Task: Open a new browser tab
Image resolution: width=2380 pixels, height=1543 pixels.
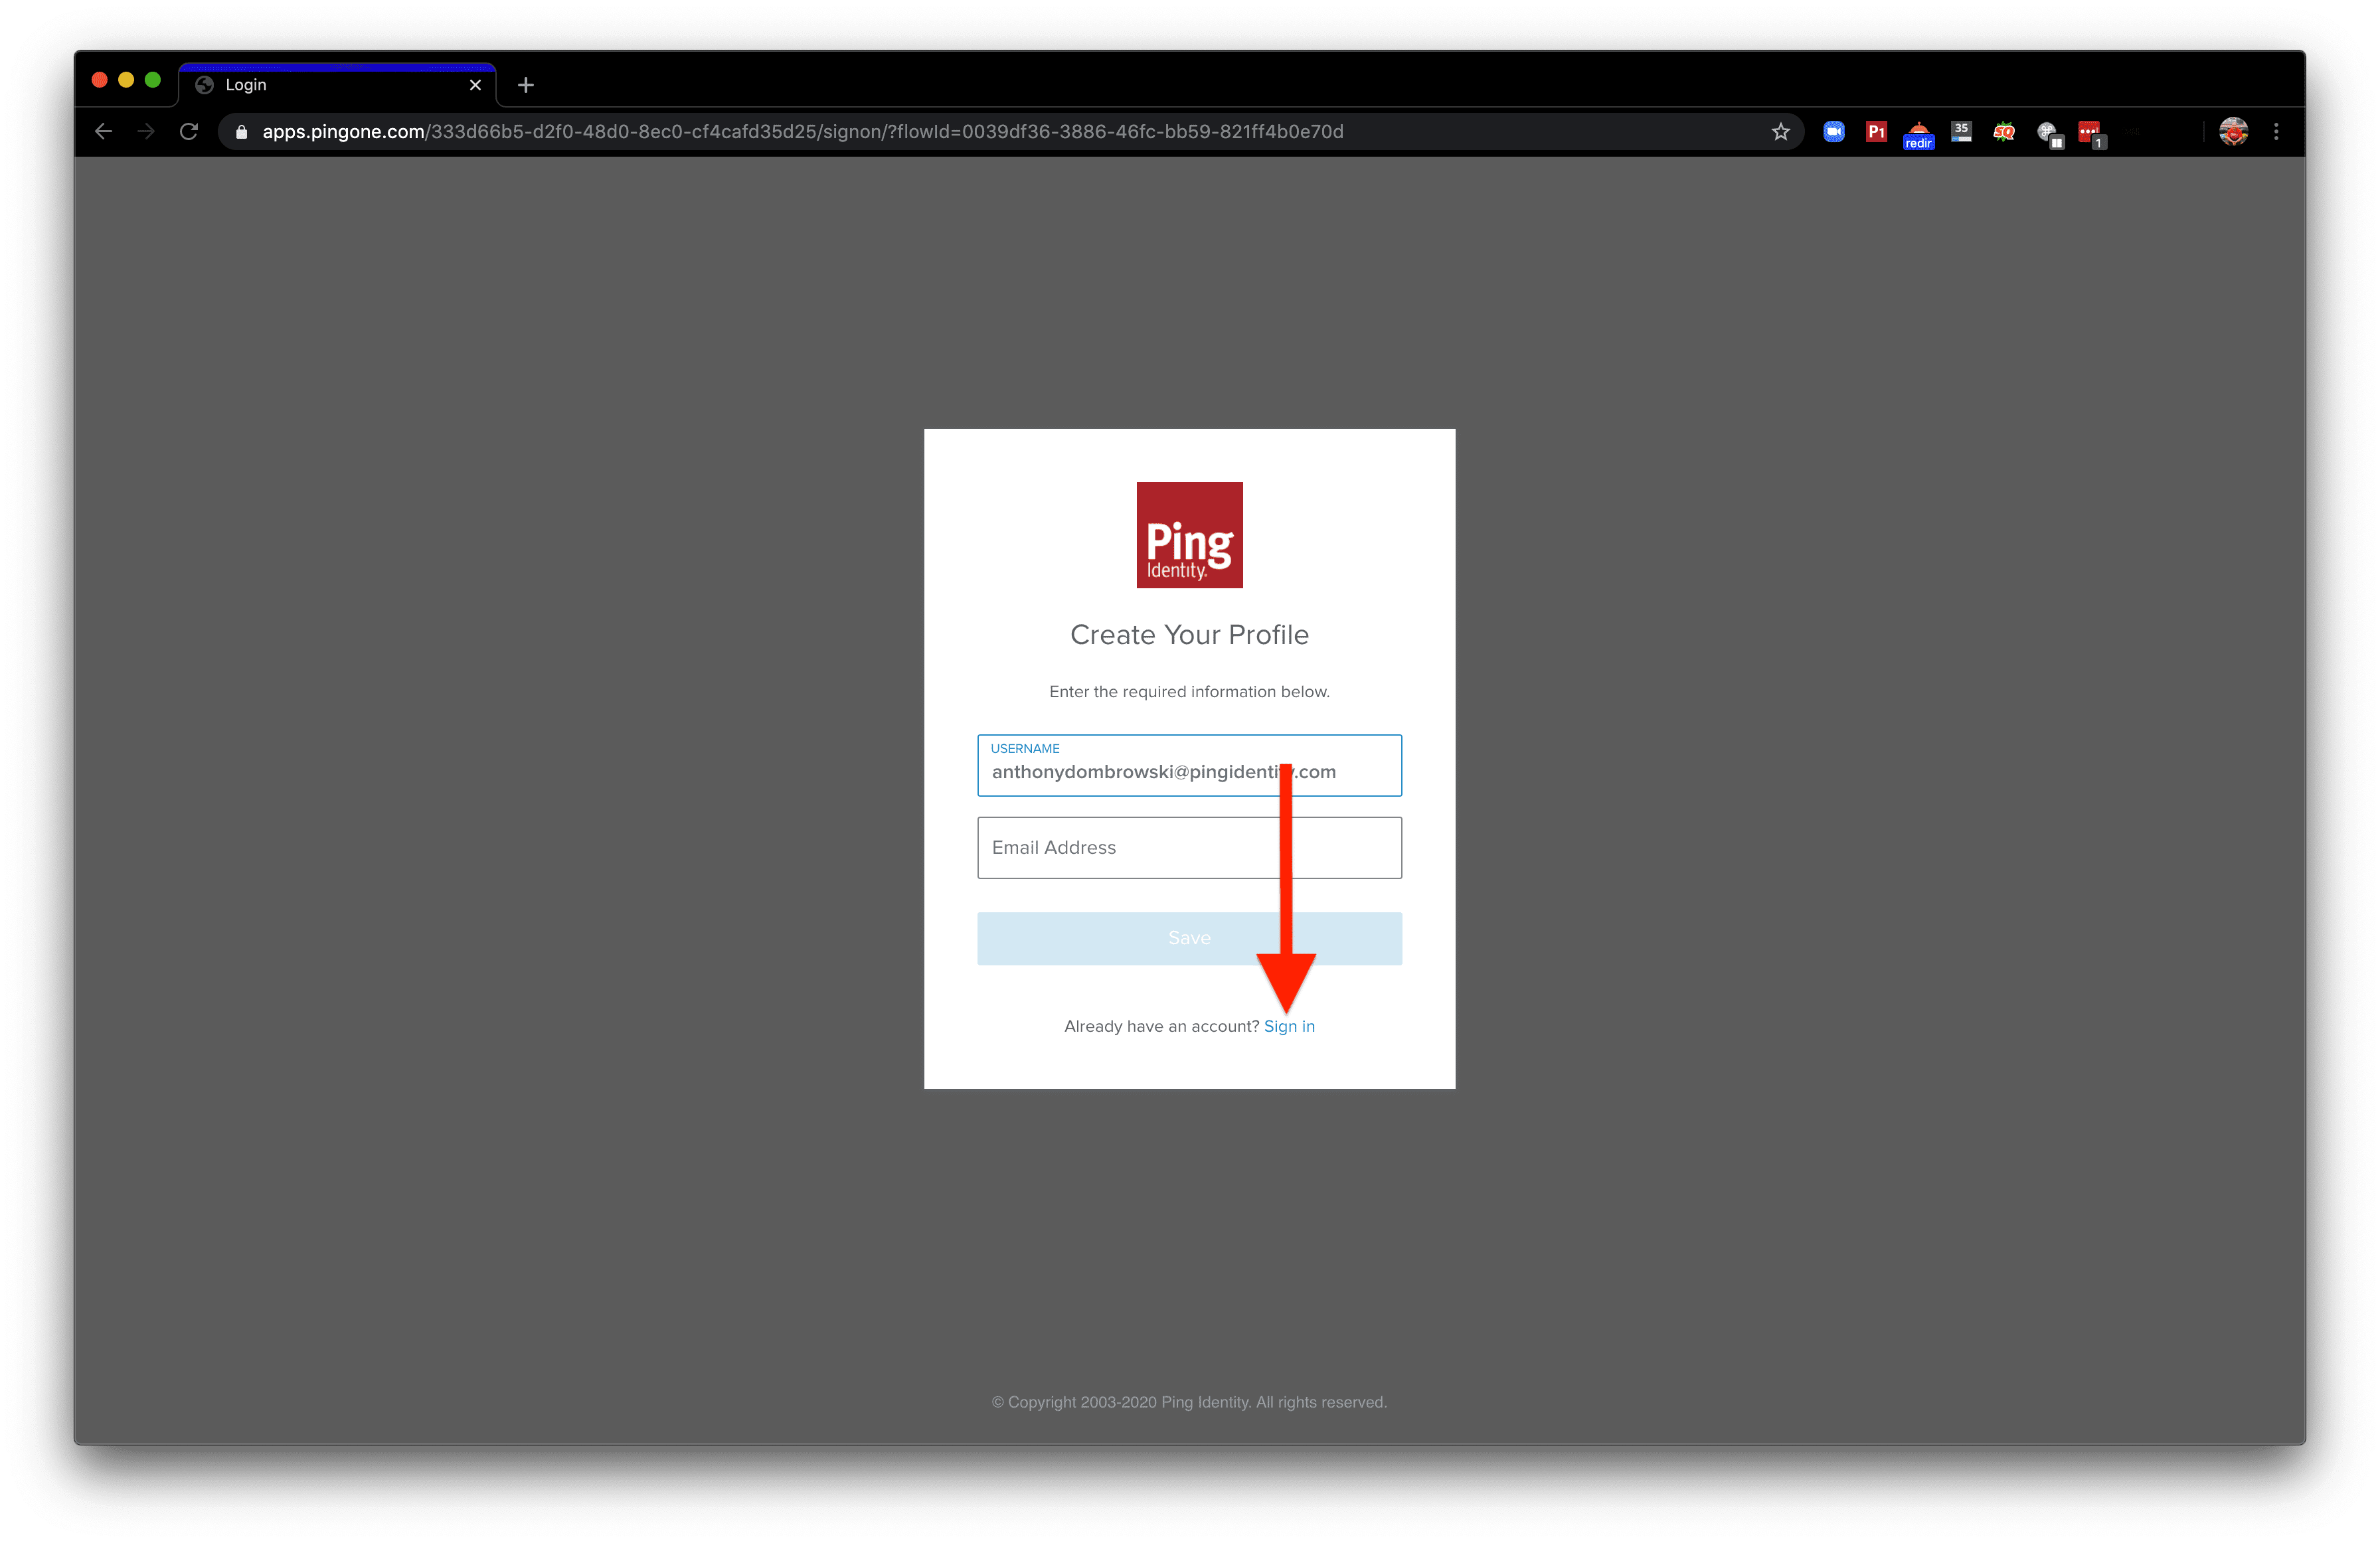Action: (x=526, y=86)
